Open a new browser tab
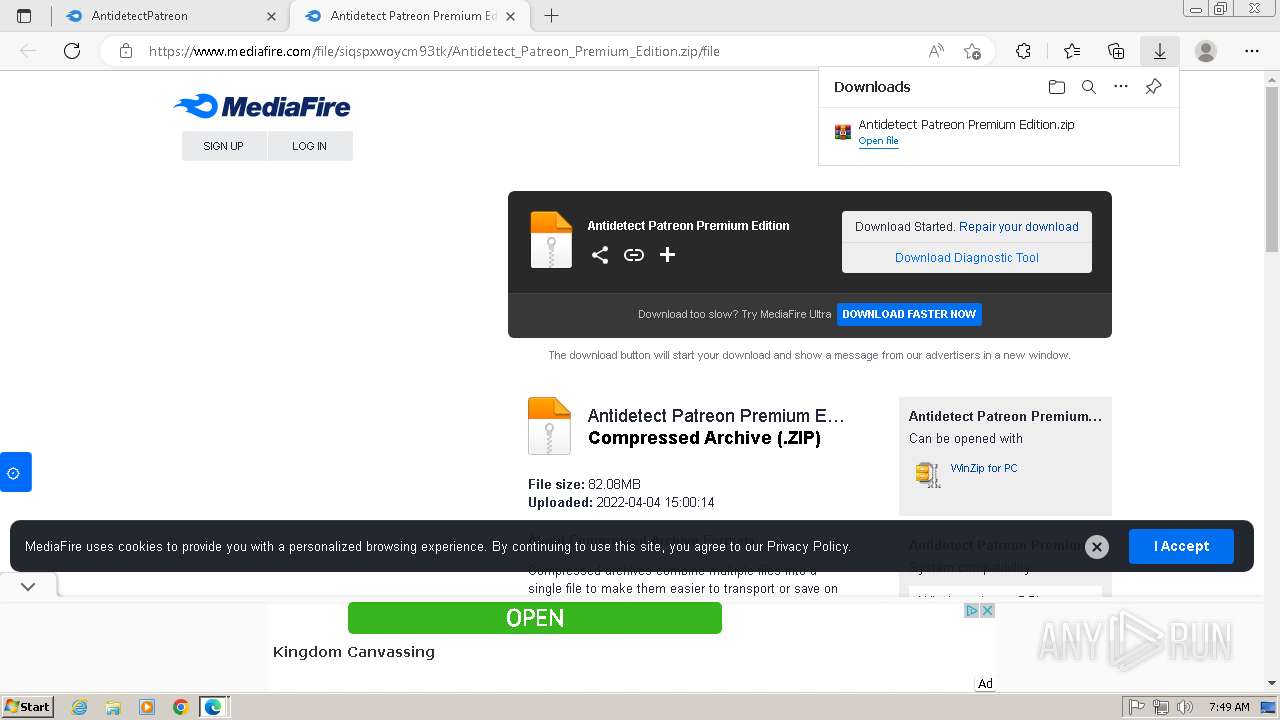This screenshot has width=1280, height=720. click(551, 16)
